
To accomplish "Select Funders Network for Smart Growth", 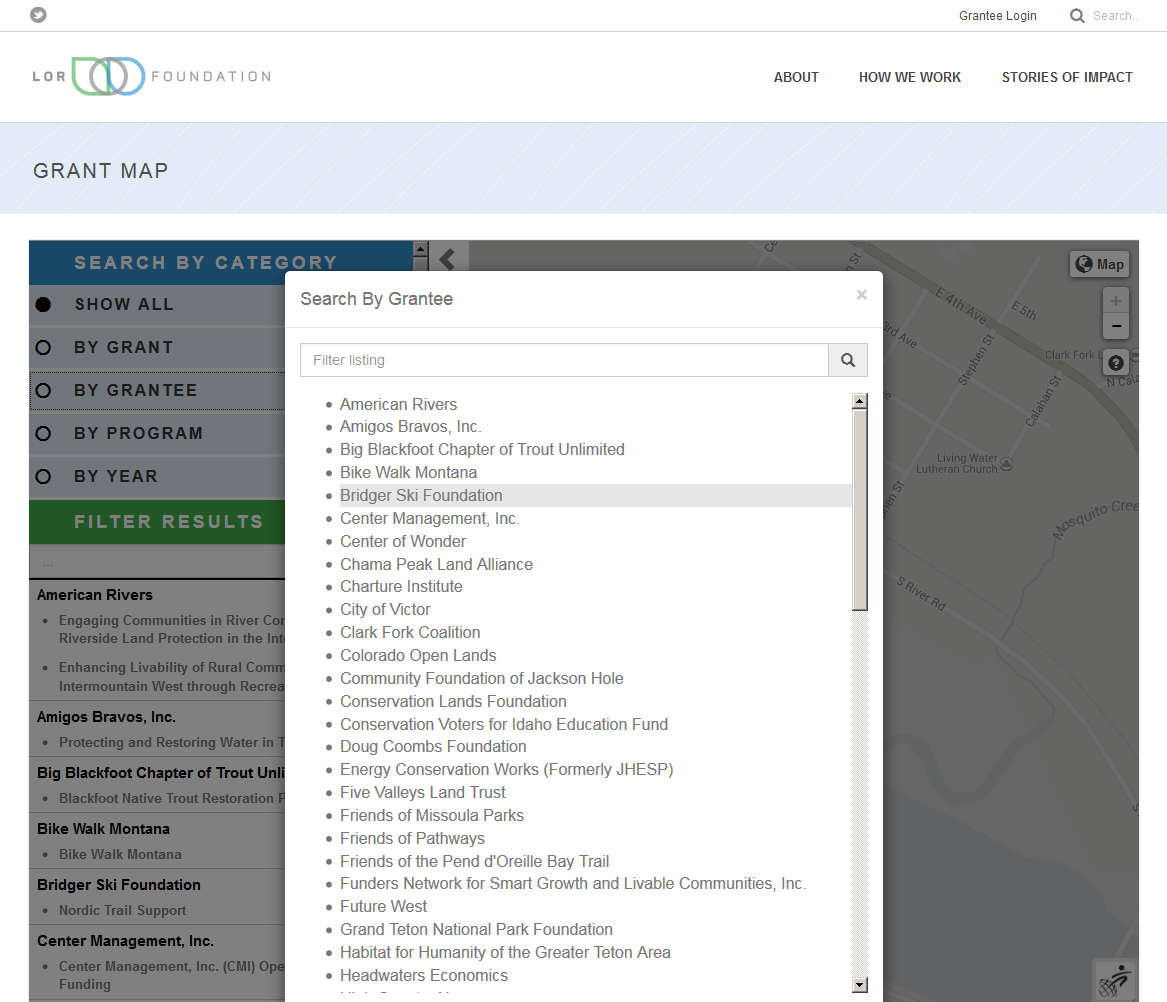I will click(x=573, y=884).
